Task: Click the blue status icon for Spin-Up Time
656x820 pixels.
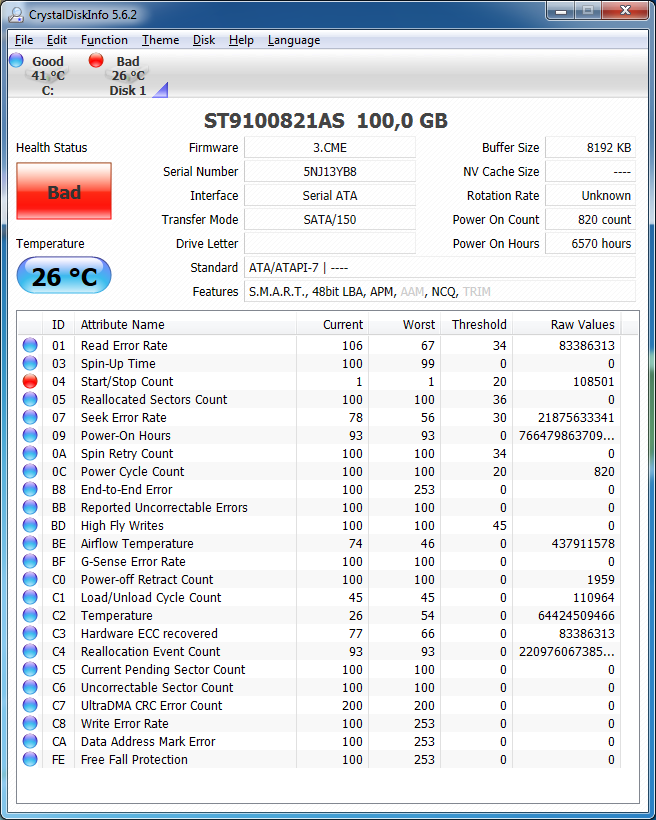Action: 30,363
